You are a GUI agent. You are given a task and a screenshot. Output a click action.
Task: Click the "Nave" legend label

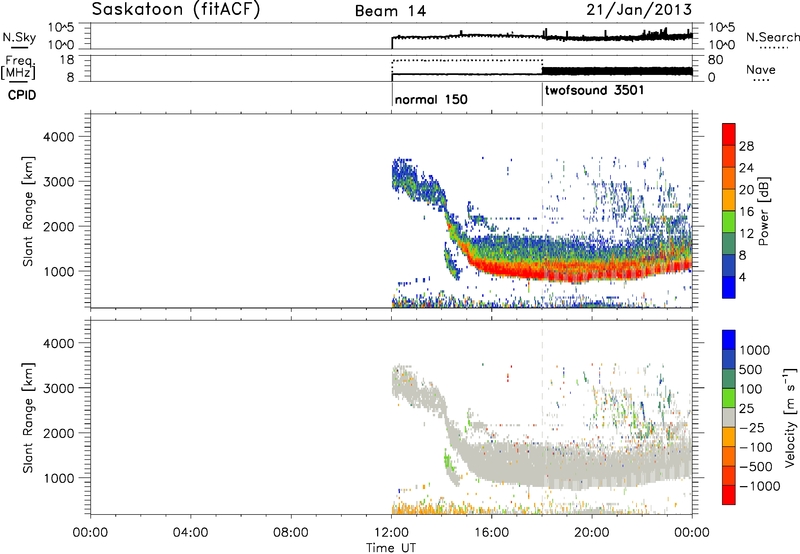761,69
